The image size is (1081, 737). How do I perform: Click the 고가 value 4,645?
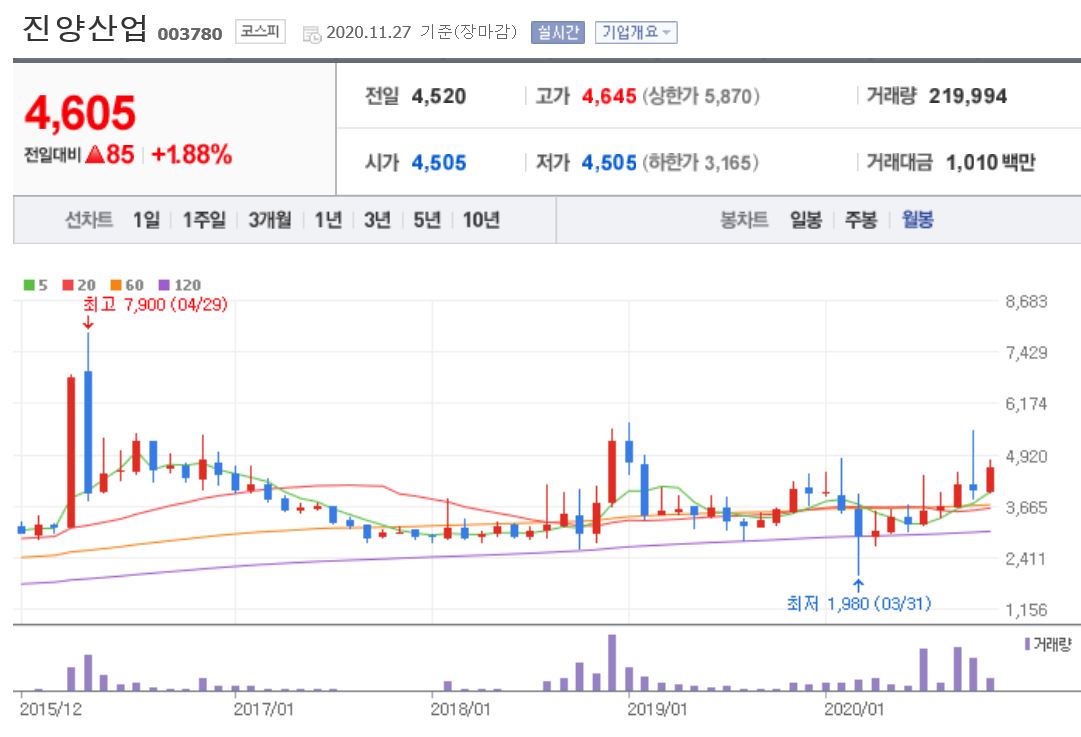[x=609, y=96]
